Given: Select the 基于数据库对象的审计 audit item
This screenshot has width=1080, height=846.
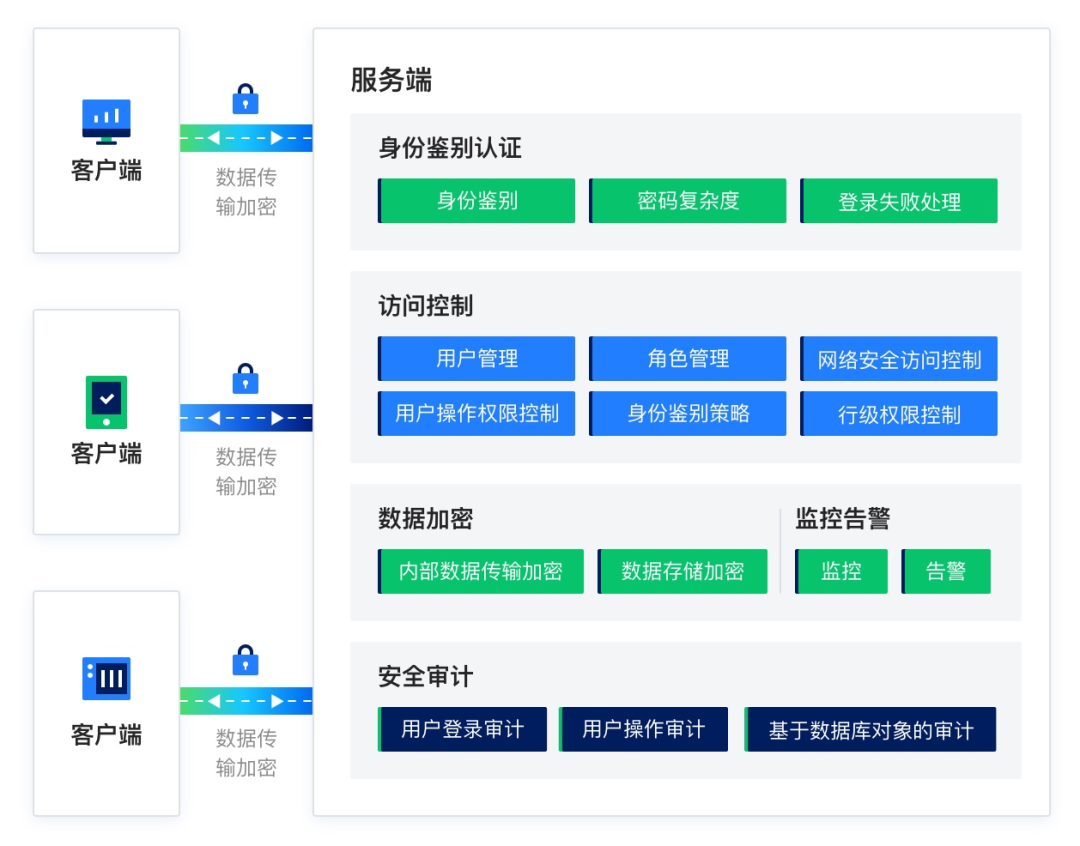Looking at the screenshot, I should [871, 729].
